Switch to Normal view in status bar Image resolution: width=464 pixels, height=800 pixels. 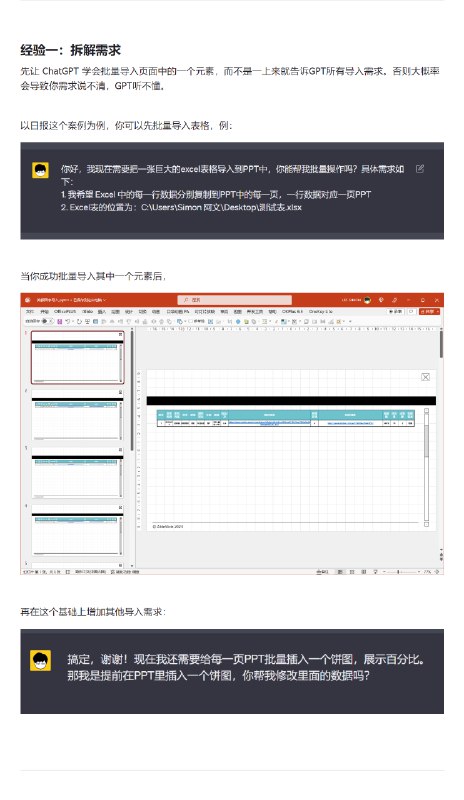coord(339,572)
